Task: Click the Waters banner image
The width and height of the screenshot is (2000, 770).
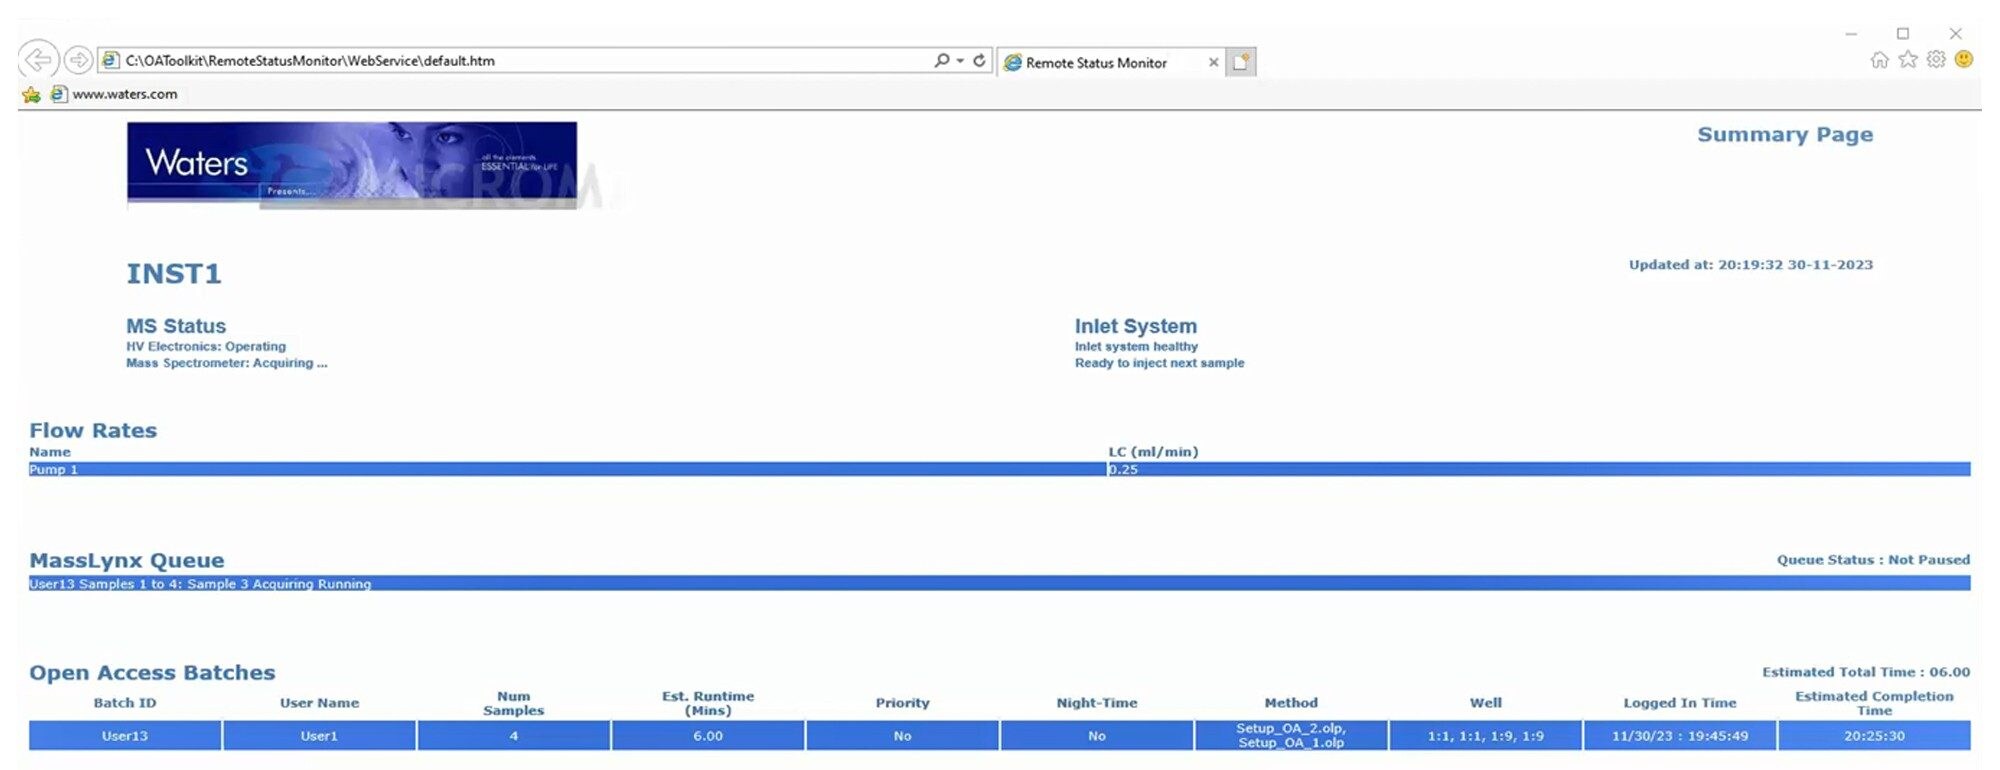Action: point(352,165)
